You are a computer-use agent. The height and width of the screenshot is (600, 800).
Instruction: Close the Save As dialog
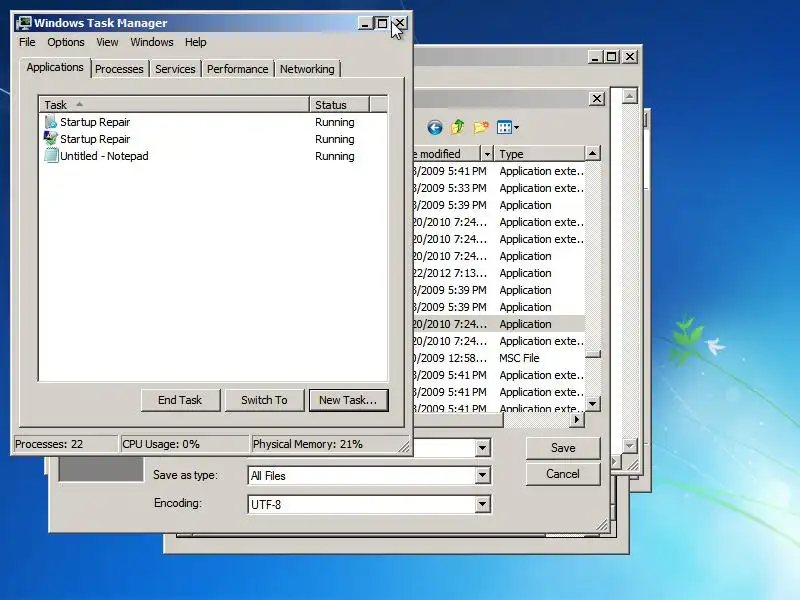coord(597,98)
